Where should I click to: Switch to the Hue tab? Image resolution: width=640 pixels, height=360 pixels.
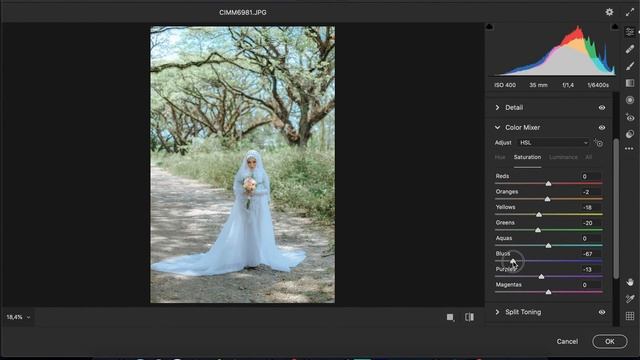click(x=500, y=157)
